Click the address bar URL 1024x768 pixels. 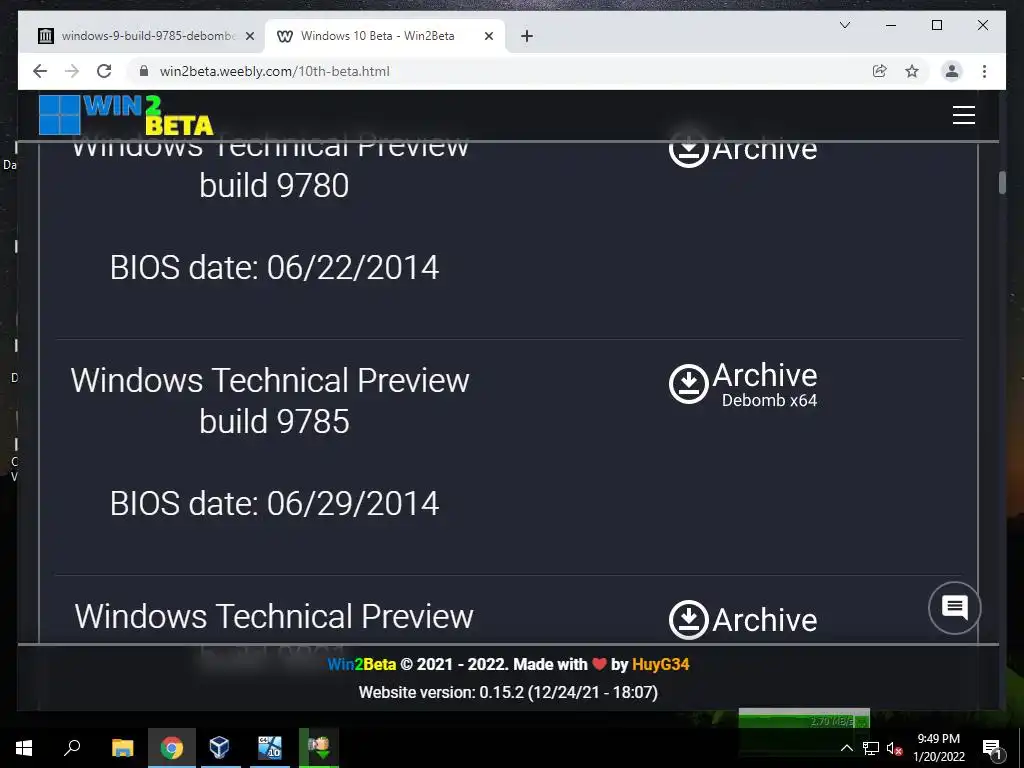[x=274, y=71]
